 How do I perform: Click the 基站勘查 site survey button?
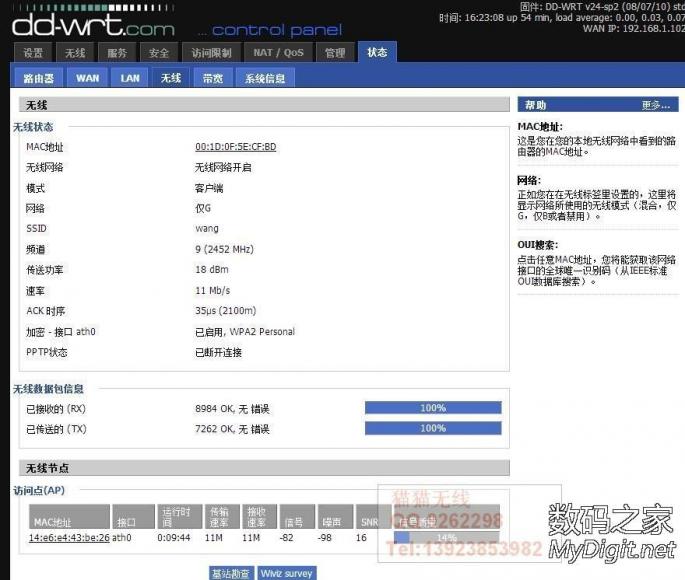click(230, 573)
